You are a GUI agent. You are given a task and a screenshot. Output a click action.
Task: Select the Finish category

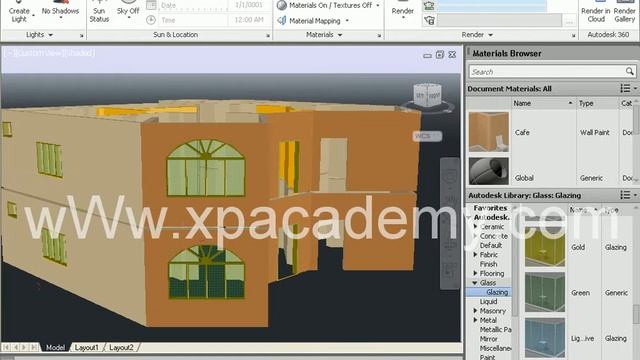[488, 264]
